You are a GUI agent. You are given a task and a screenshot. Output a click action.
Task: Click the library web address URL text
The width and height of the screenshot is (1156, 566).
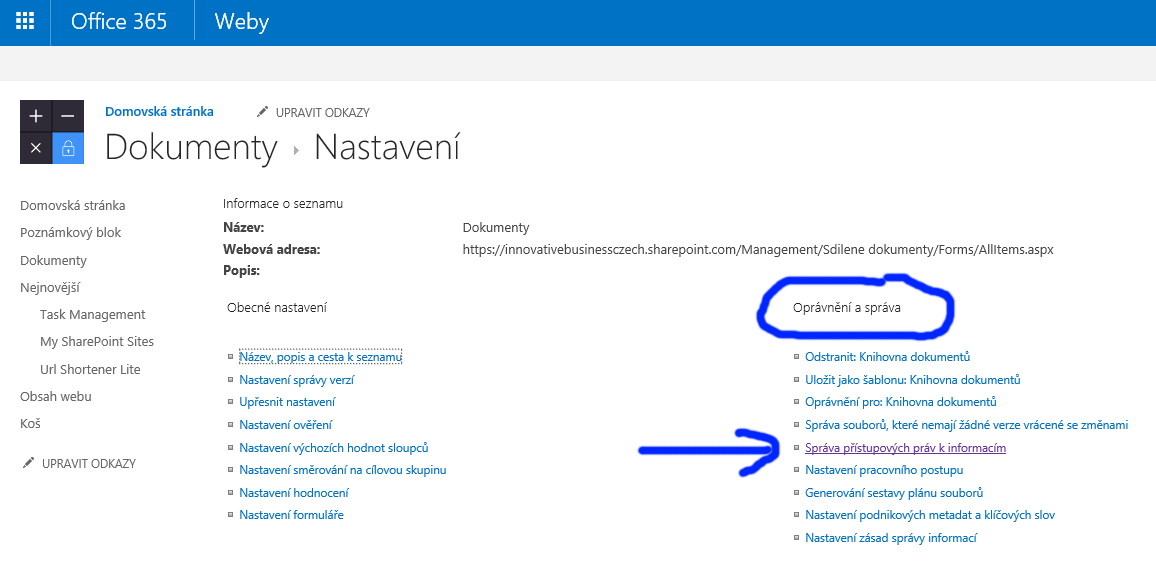(x=758, y=250)
